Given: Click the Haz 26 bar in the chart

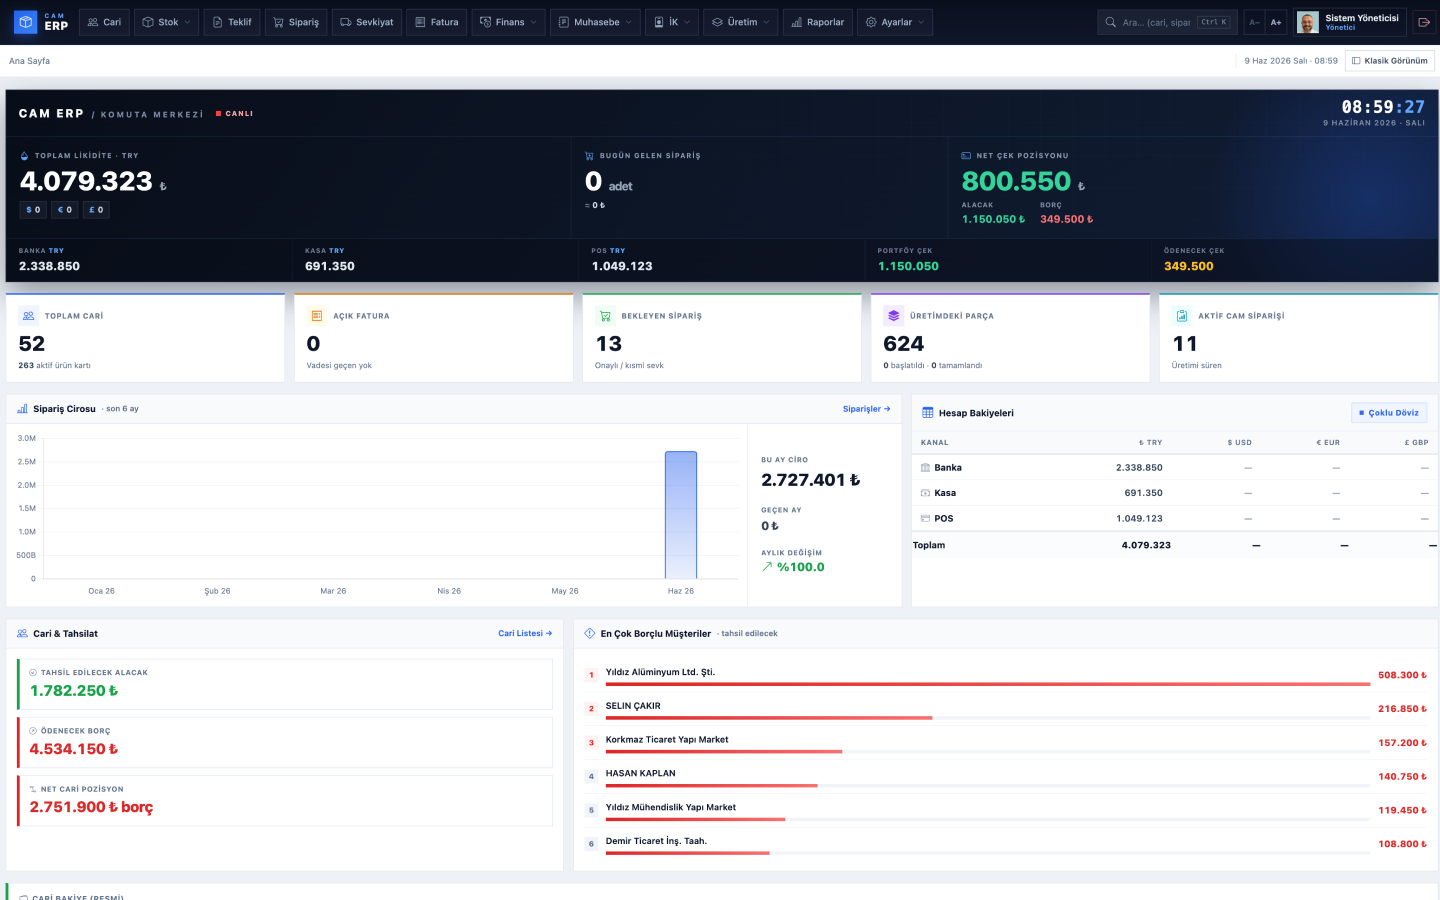Looking at the screenshot, I should point(681,515).
